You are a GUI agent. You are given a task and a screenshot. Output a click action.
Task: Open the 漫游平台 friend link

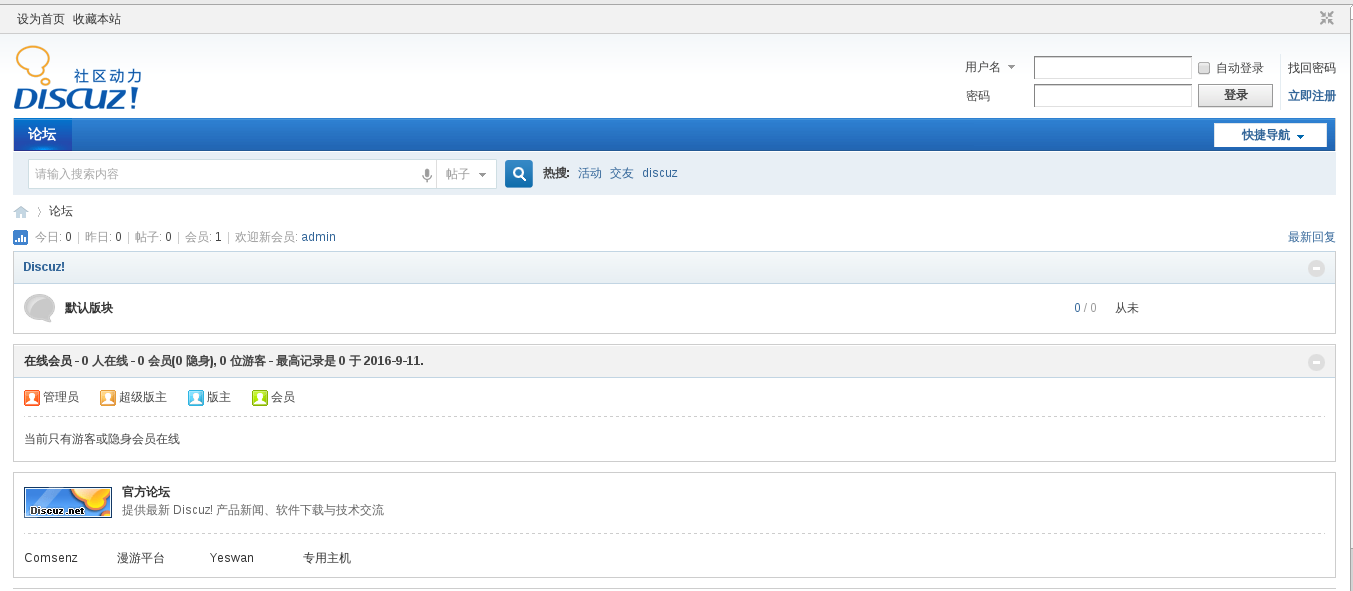coord(141,558)
